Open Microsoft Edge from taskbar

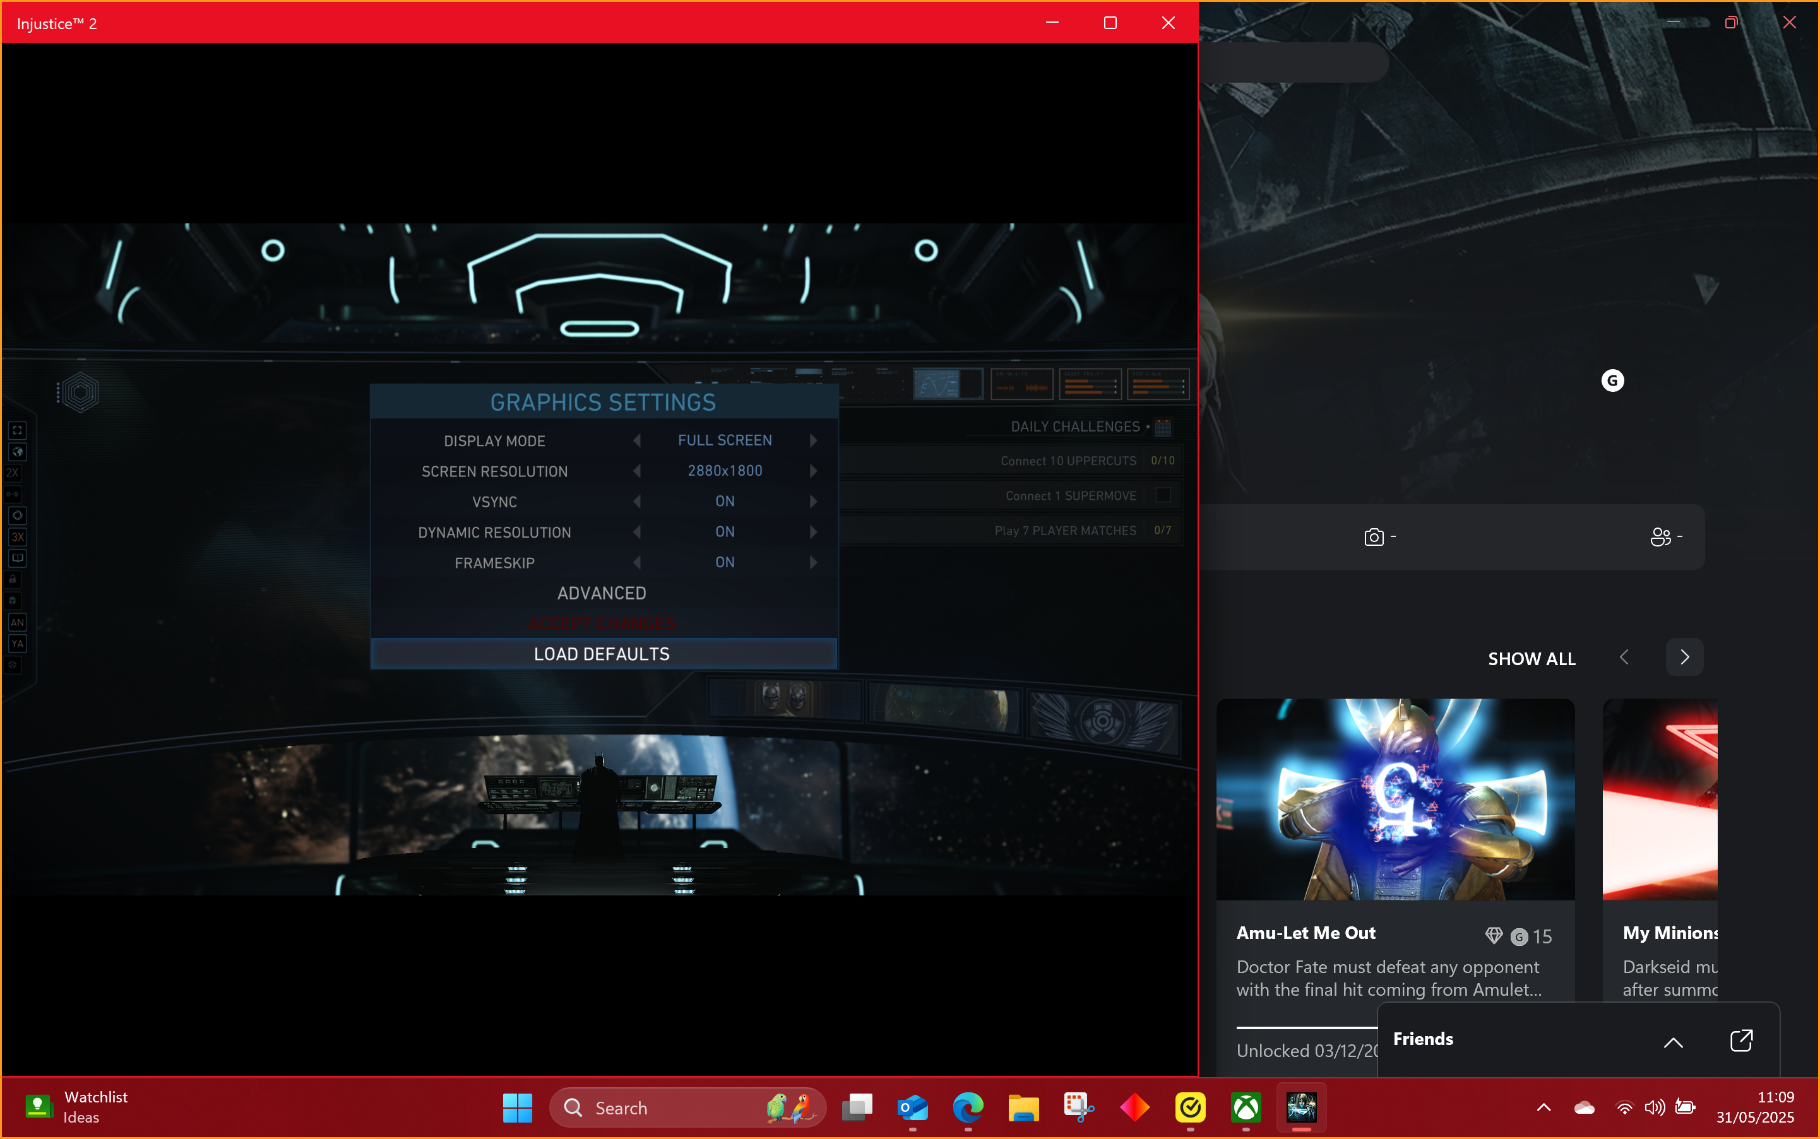pyautogui.click(x=968, y=1108)
